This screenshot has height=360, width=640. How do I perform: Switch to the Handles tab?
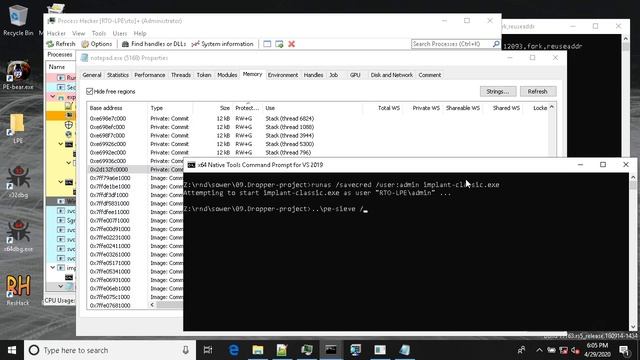pyautogui.click(x=313, y=75)
